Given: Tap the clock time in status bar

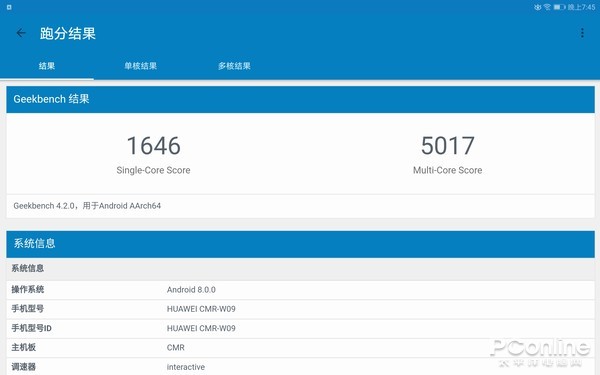Looking at the screenshot, I should coord(581,7).
